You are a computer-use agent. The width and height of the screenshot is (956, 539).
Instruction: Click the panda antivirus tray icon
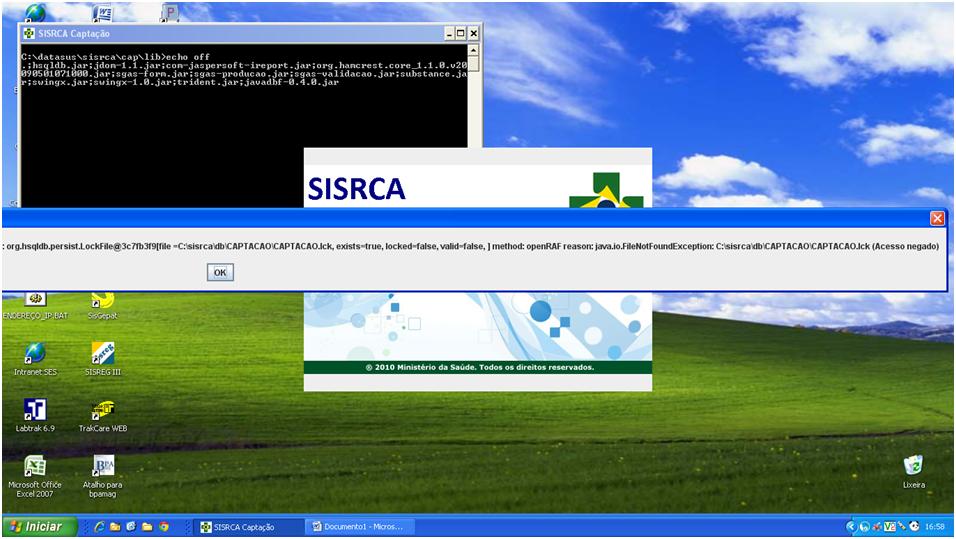[x=914, y=526]
